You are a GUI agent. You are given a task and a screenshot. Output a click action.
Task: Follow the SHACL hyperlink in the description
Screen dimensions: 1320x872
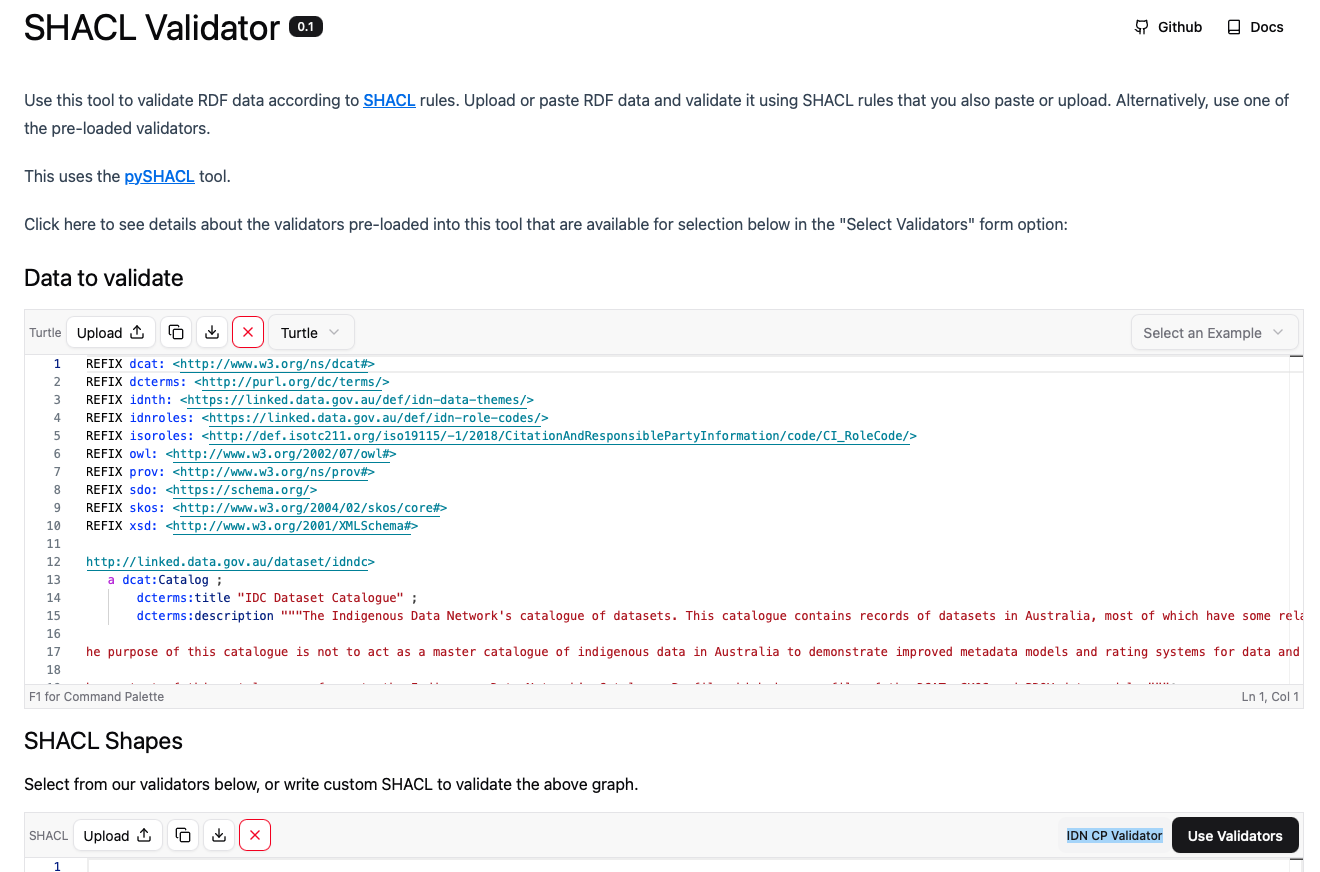[x=389, y=100]
